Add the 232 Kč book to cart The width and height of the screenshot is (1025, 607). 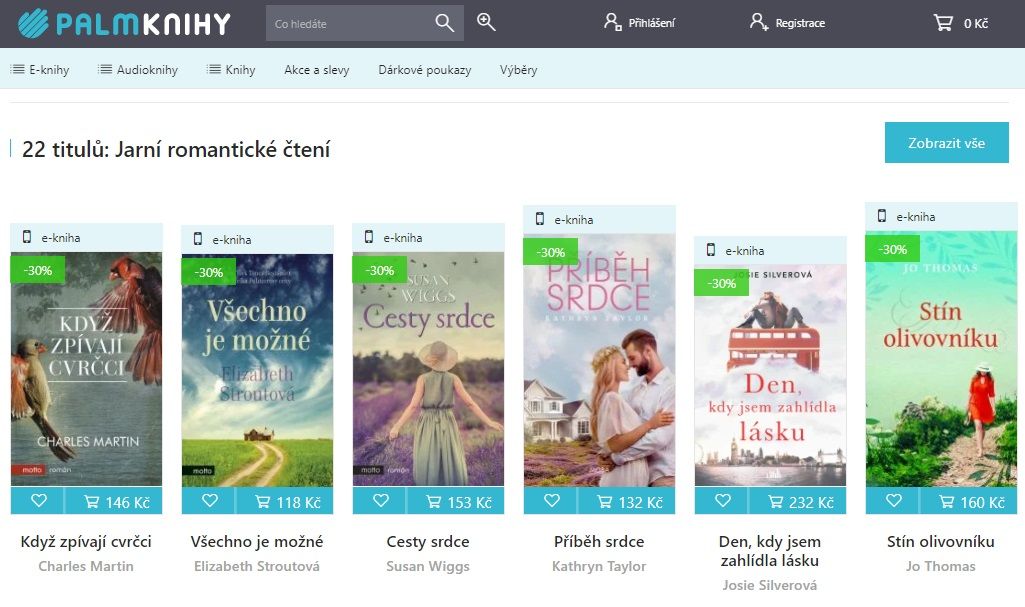tap(798, 501)
